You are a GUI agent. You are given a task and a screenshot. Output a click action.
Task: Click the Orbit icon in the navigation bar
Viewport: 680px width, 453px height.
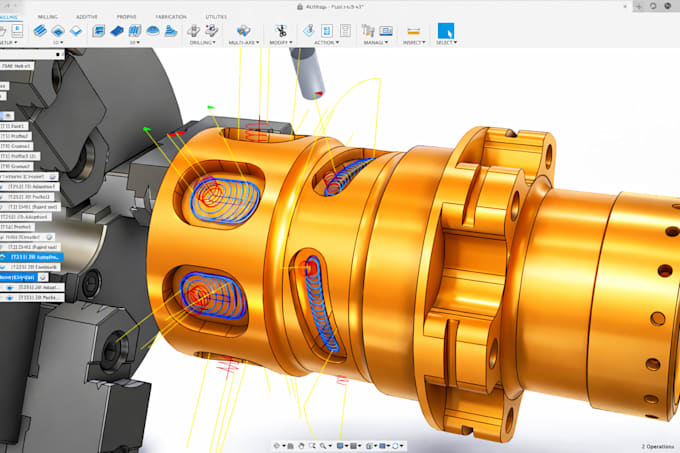[x=277, y=446]
